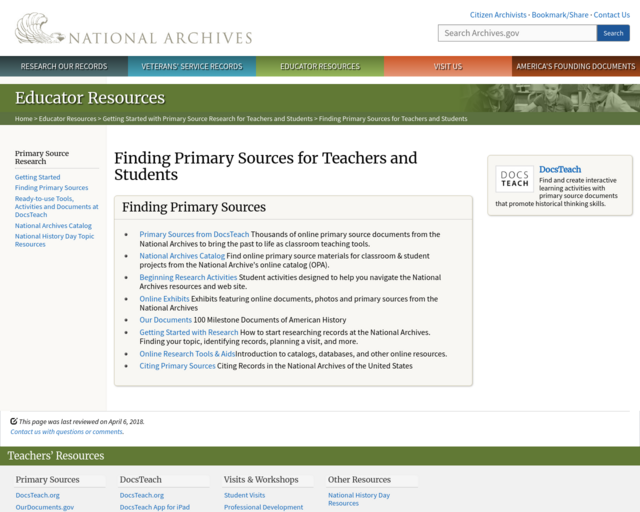This screenshot has width=640, height=512.
Task: Open Finding Primary Sources sidebar link
Action: (51, 188)
